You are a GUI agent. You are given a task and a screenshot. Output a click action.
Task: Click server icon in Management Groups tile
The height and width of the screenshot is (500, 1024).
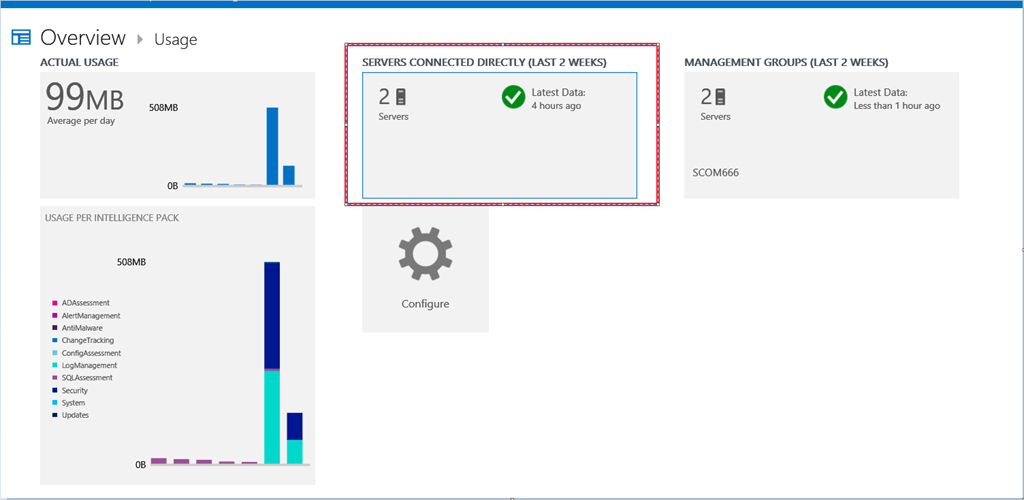(x=720, y=97)
